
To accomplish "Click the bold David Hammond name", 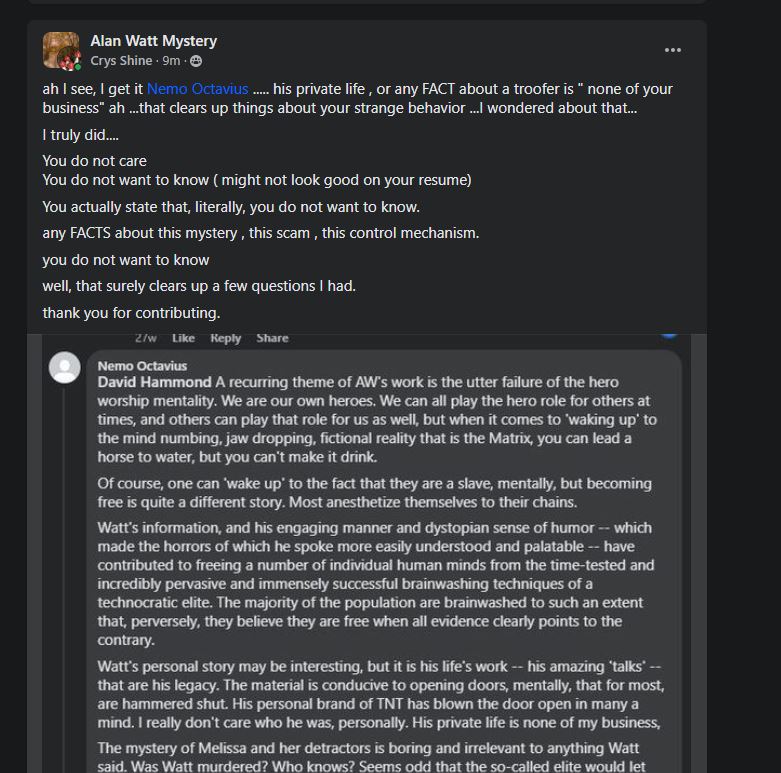I will pos(154,382).
